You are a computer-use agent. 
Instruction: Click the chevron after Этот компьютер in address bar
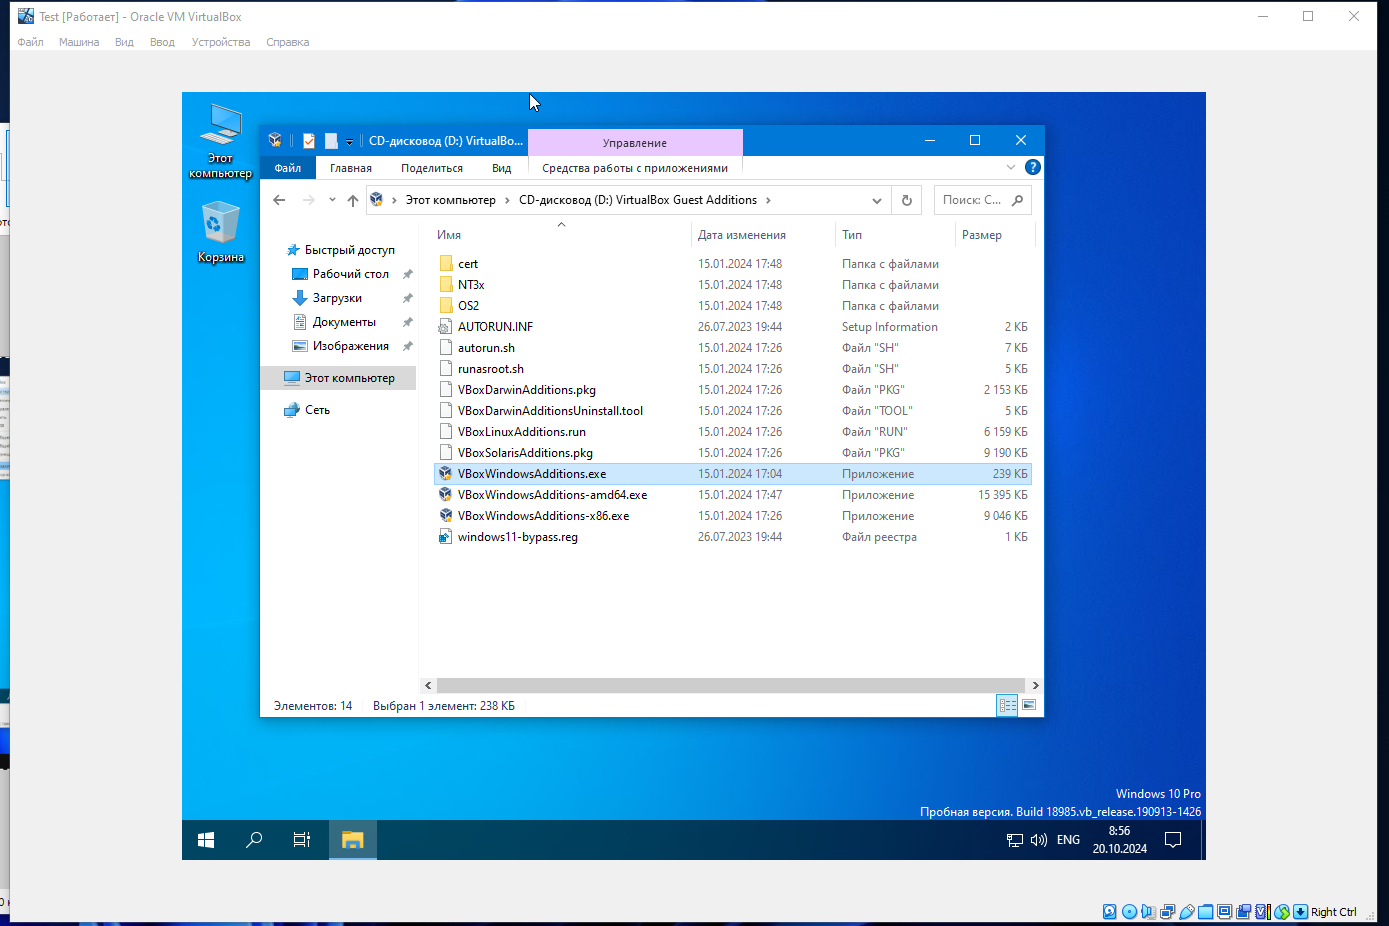click(x=507, y=200)
